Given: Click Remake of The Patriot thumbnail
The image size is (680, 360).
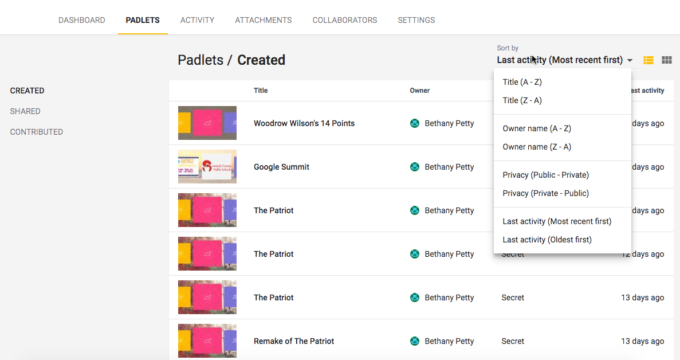Looking at the screenshot, I should pos(207,341).
